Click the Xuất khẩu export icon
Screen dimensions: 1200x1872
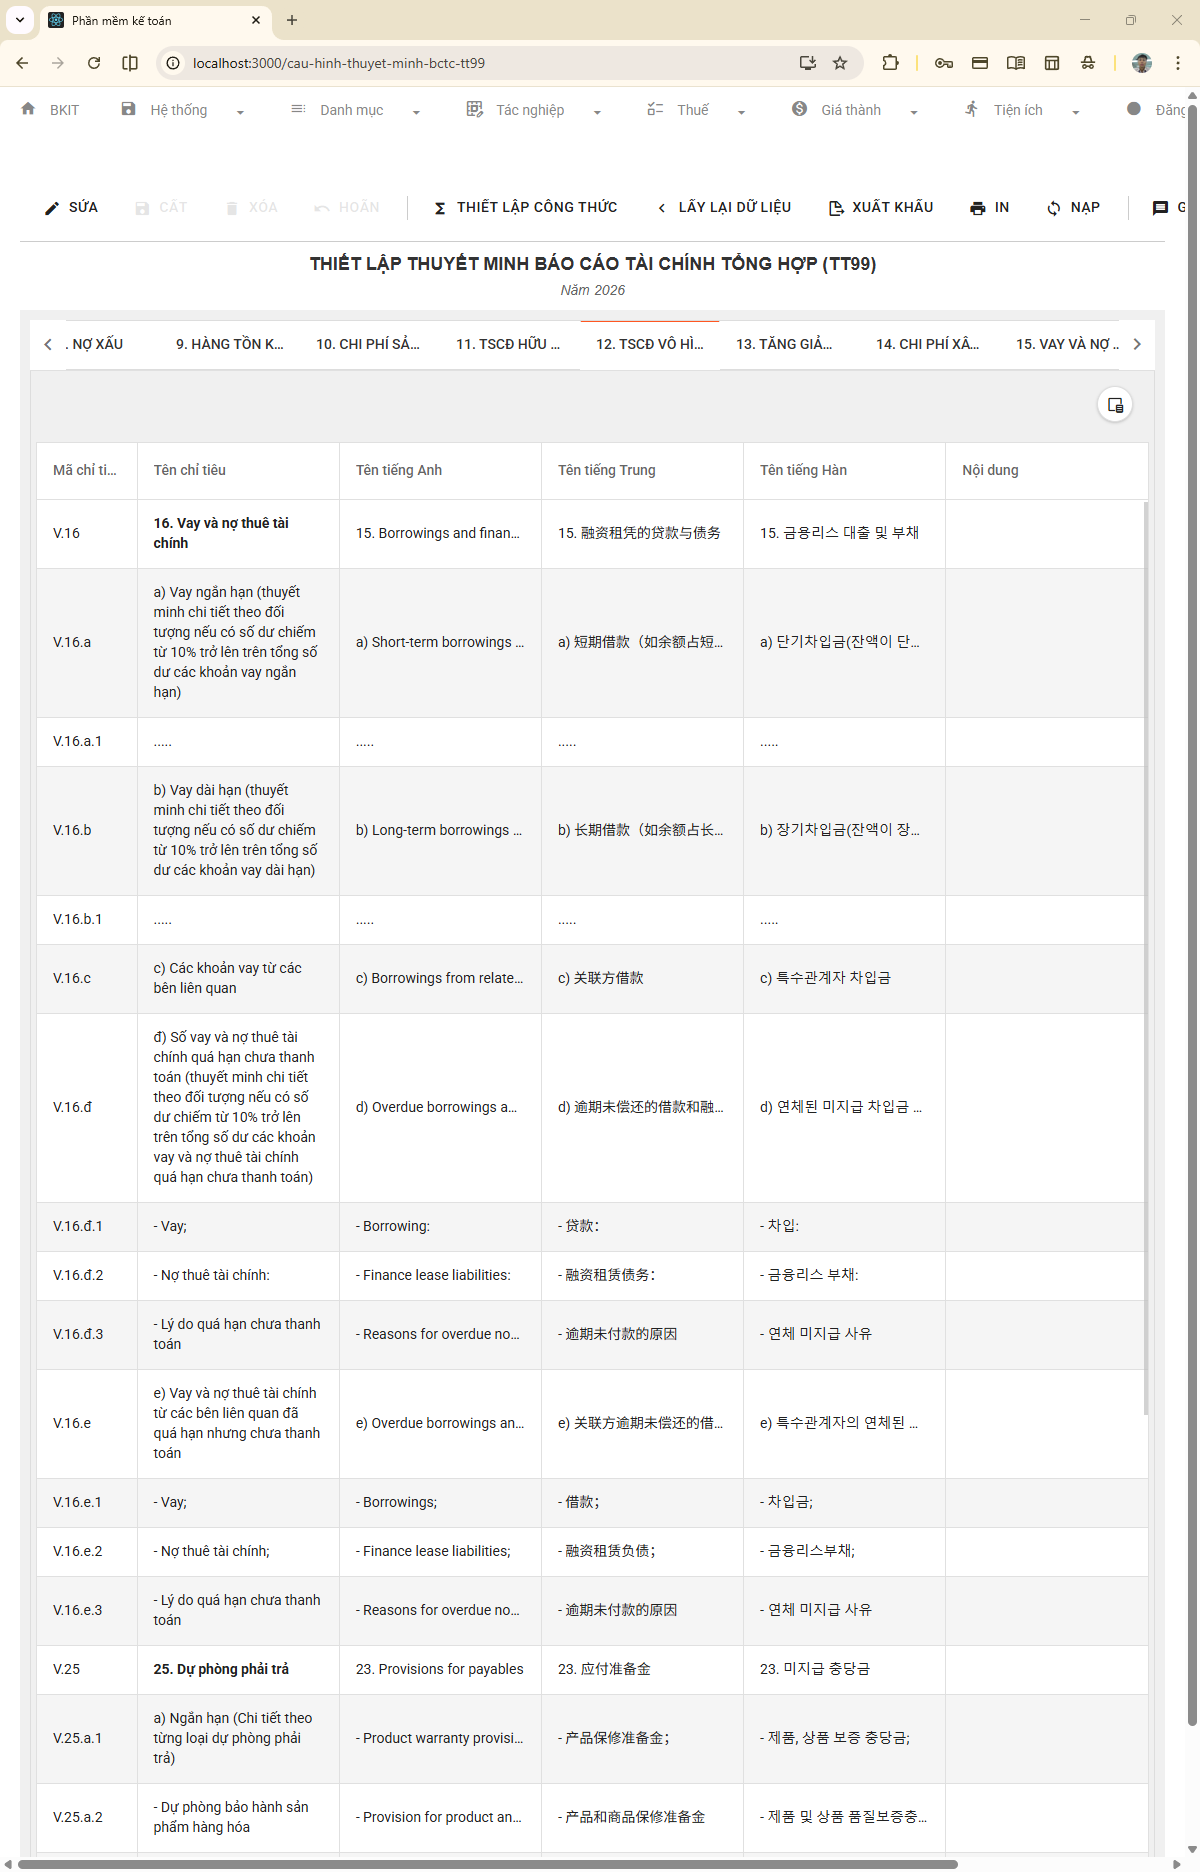836,208
